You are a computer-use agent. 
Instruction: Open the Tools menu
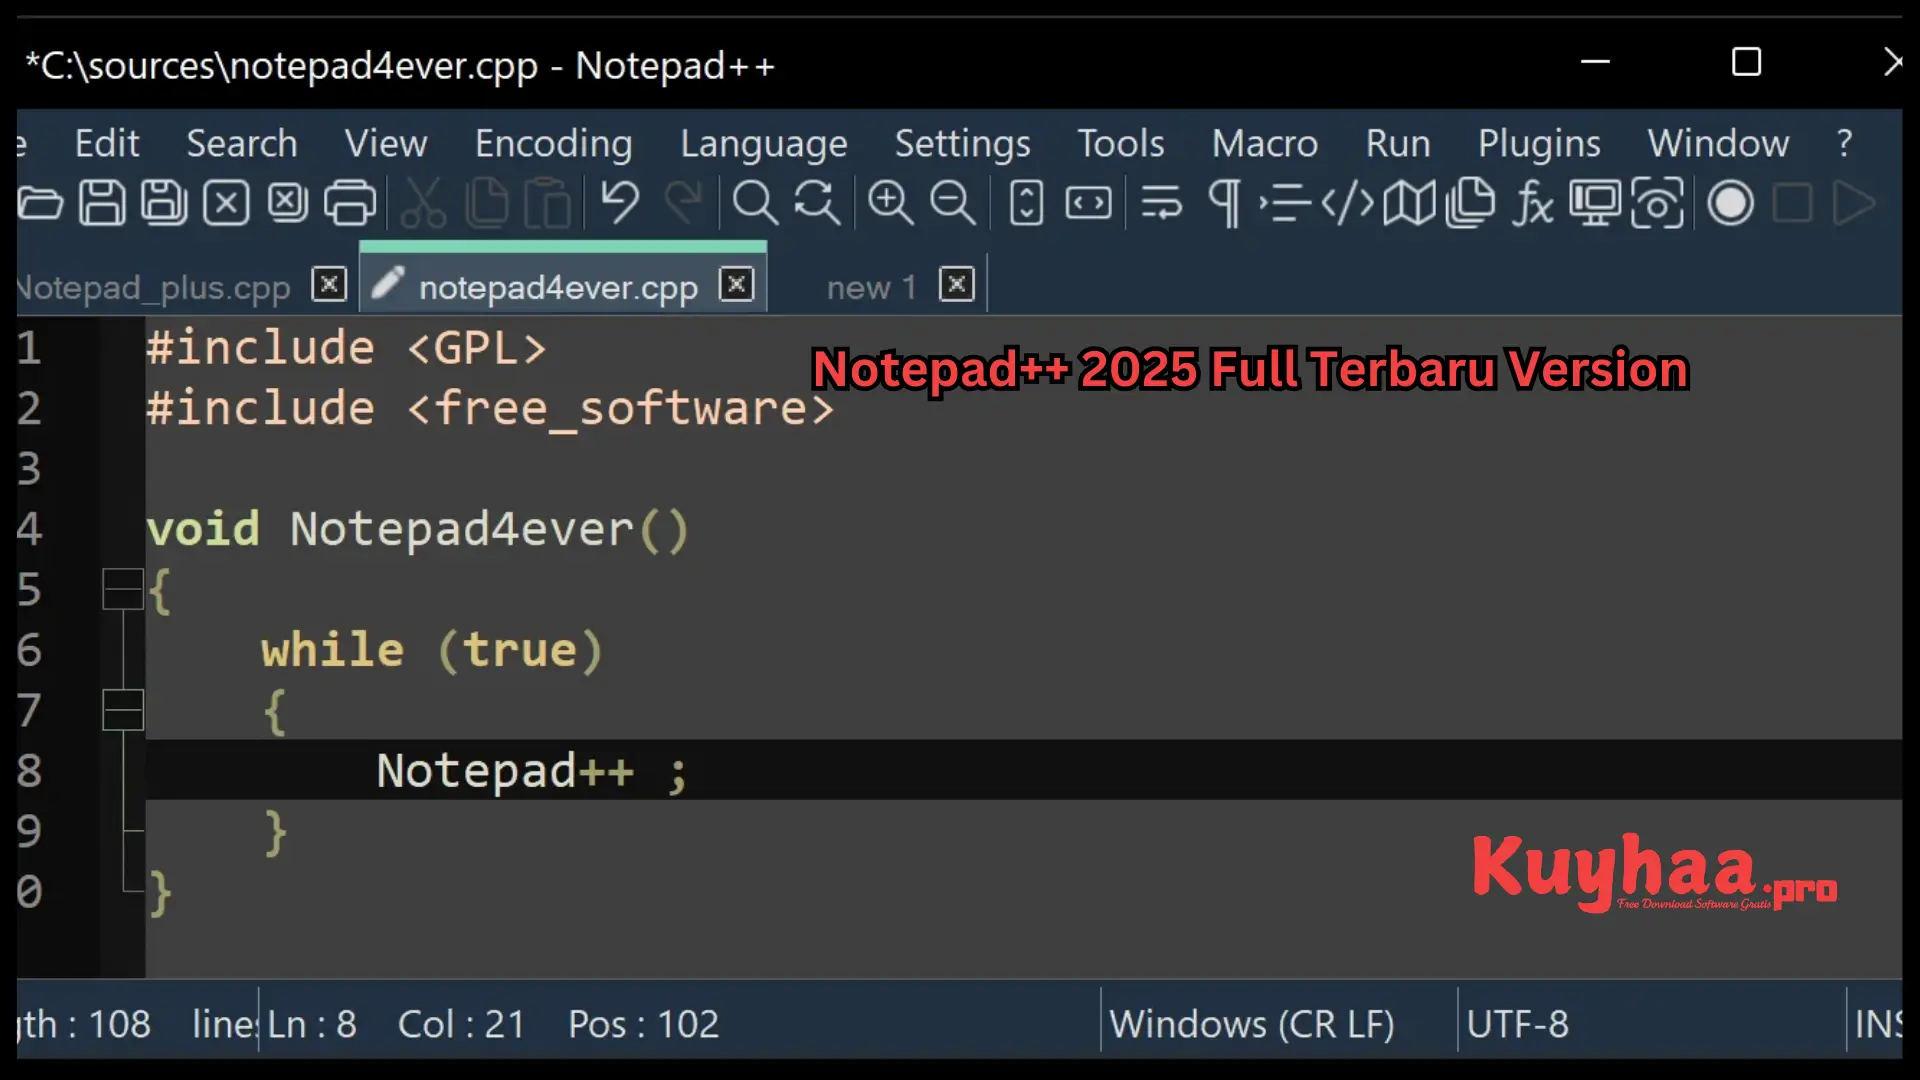[1121, 143]
